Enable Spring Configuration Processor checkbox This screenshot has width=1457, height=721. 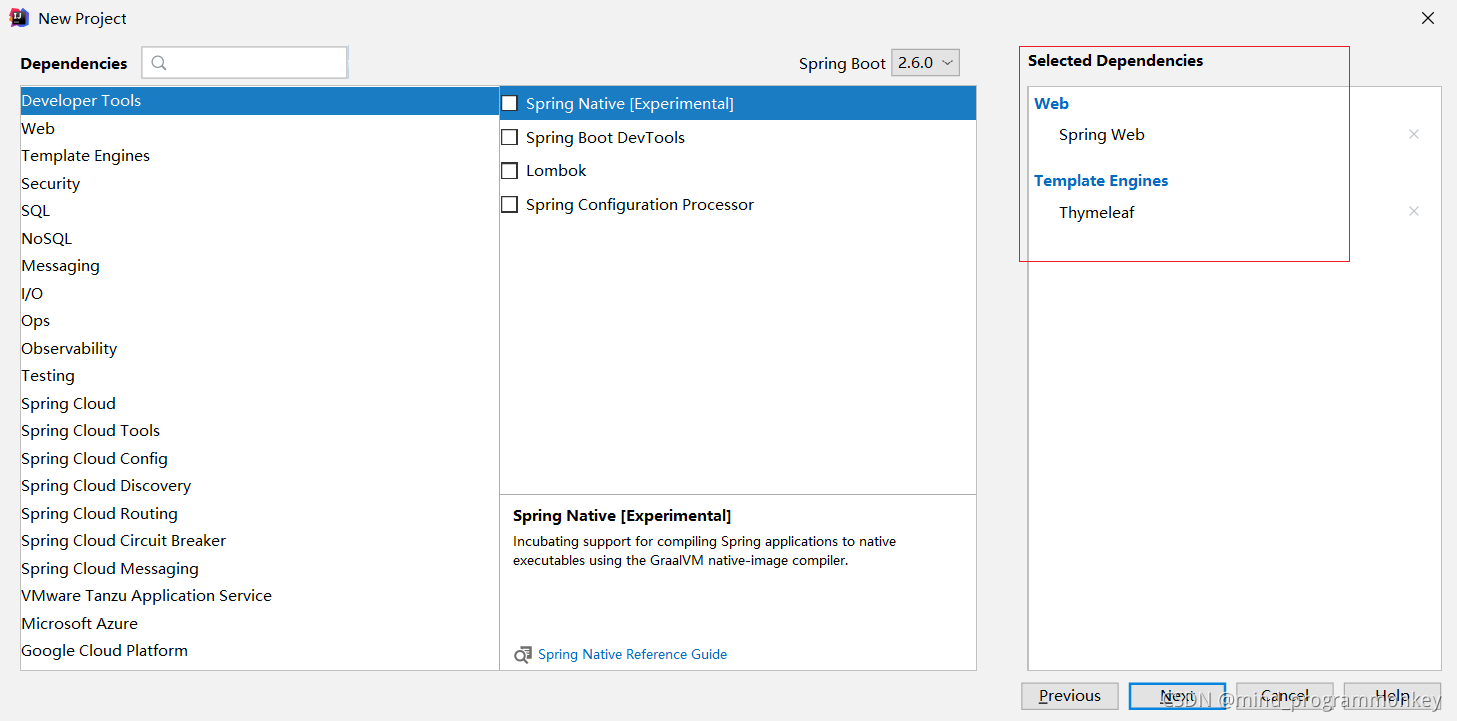coord(510,204)
